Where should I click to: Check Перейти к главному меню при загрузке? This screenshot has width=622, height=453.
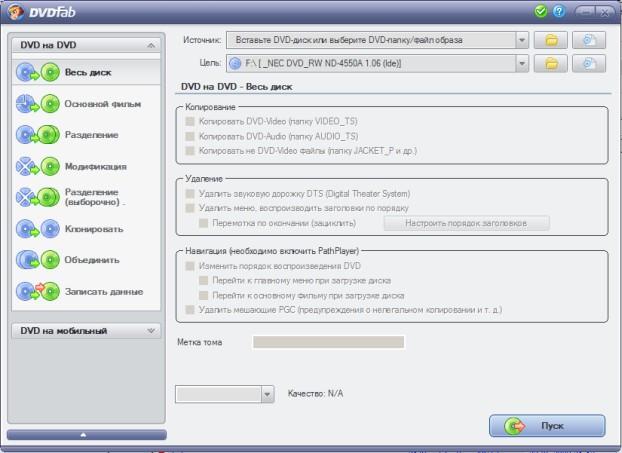tap(203, 280)
